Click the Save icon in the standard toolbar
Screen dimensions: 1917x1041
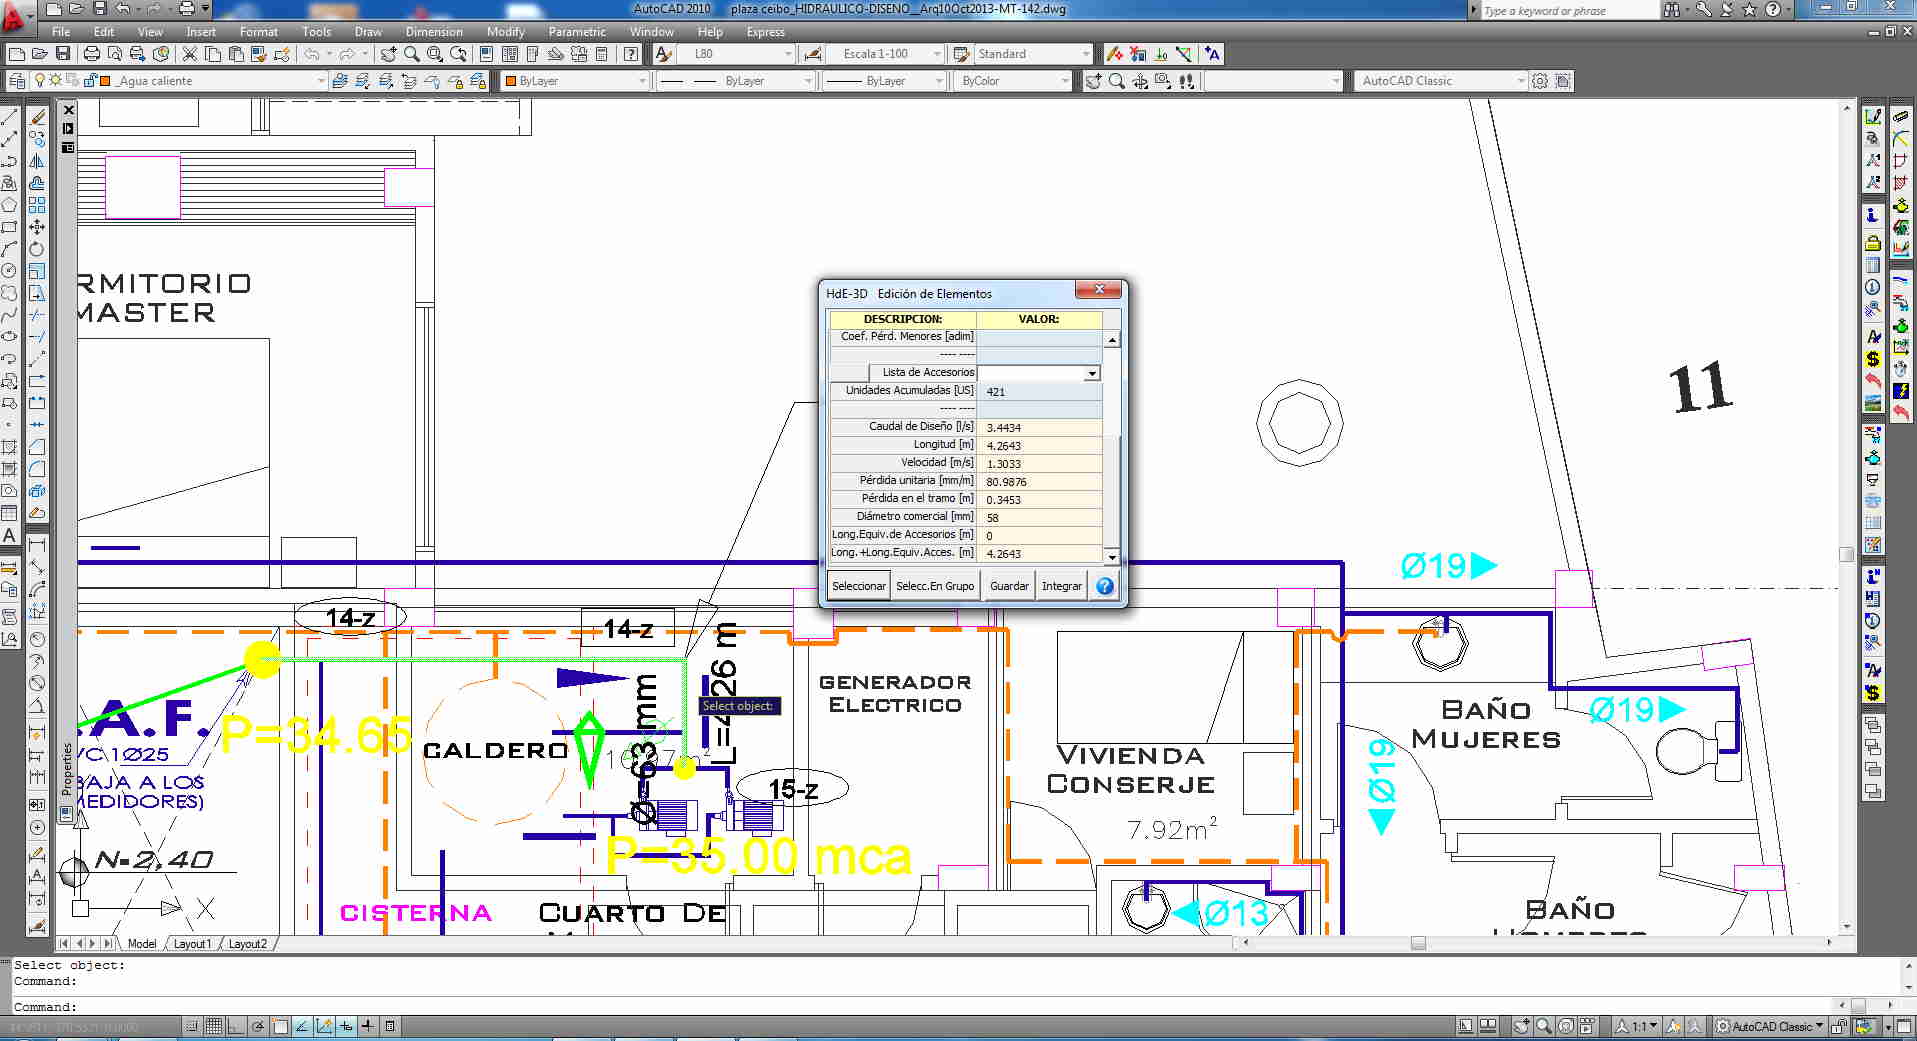(x=63, y=54)
